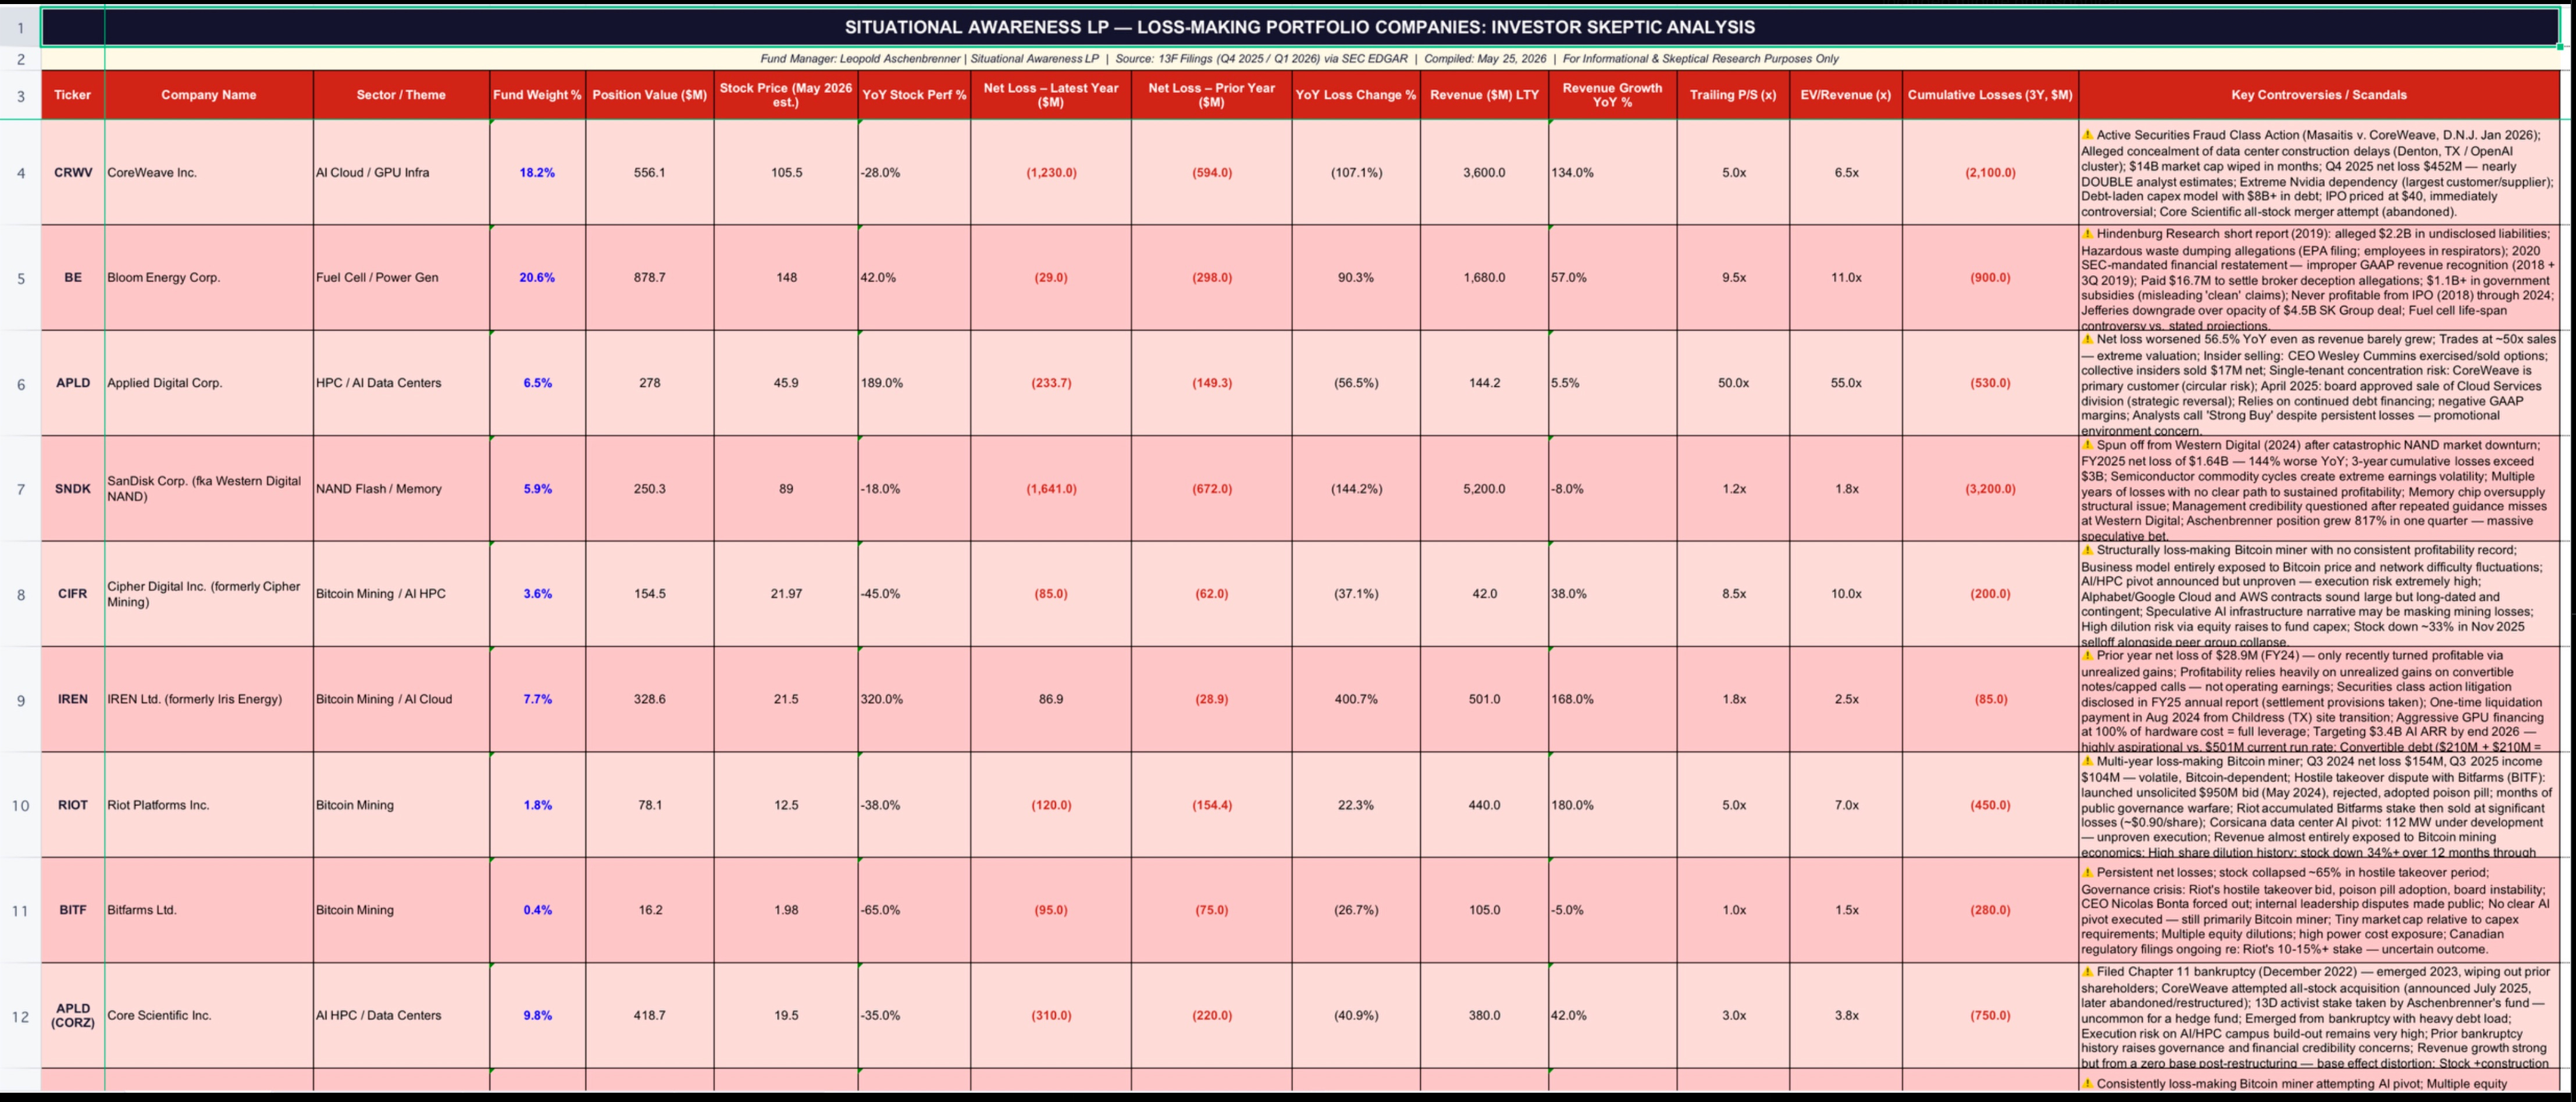The image size is (2576, 1102).
Task: Select Cipher stock price '21.97'
Action: pyautogui.click(x=786, y=594)
